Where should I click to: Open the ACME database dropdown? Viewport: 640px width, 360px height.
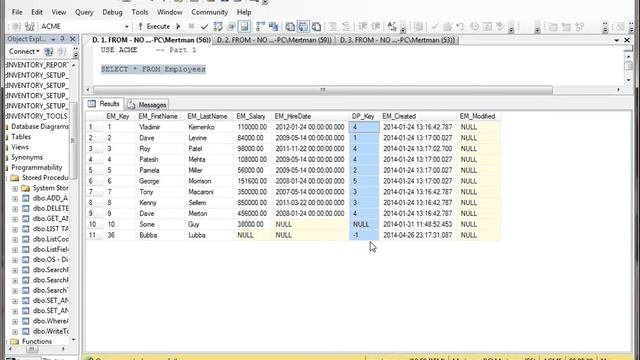(x=127, y=27)
